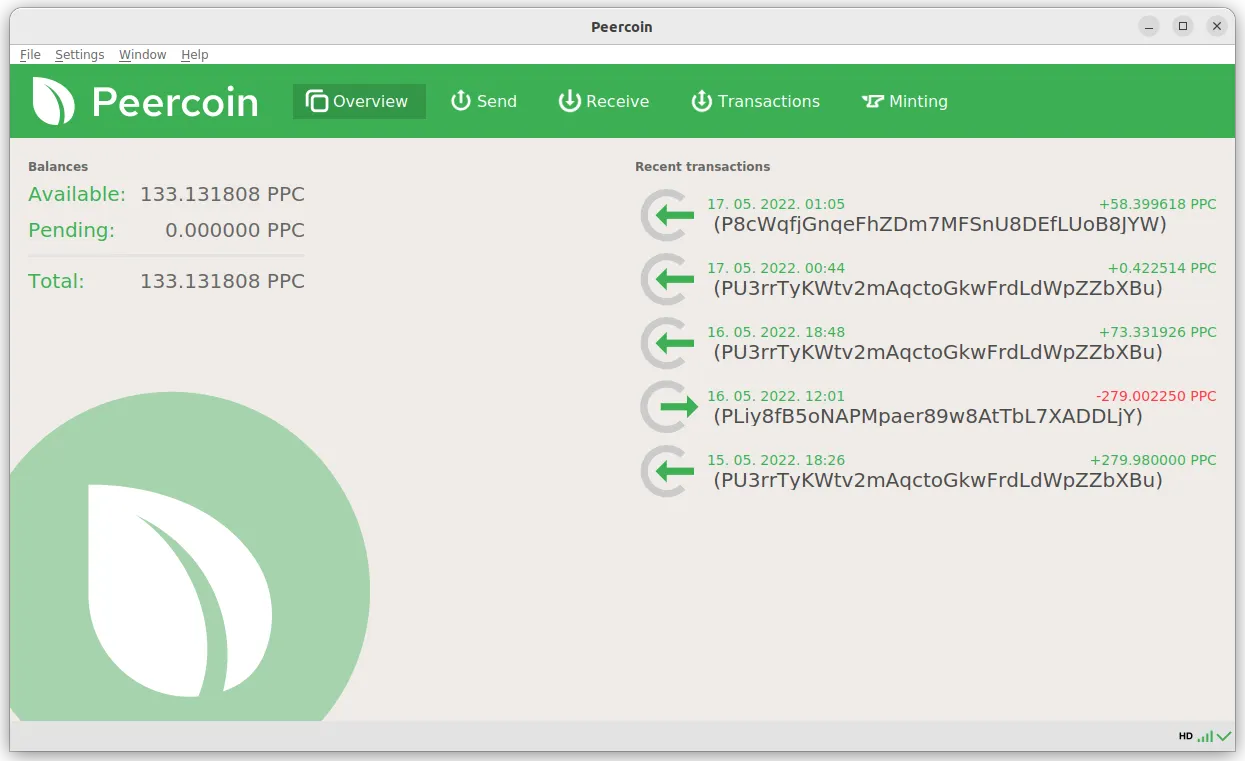Click the 17. 05. 2022. 01:05 timestamp
This screenshot has width=1245, height=761.
coord(776,204)
